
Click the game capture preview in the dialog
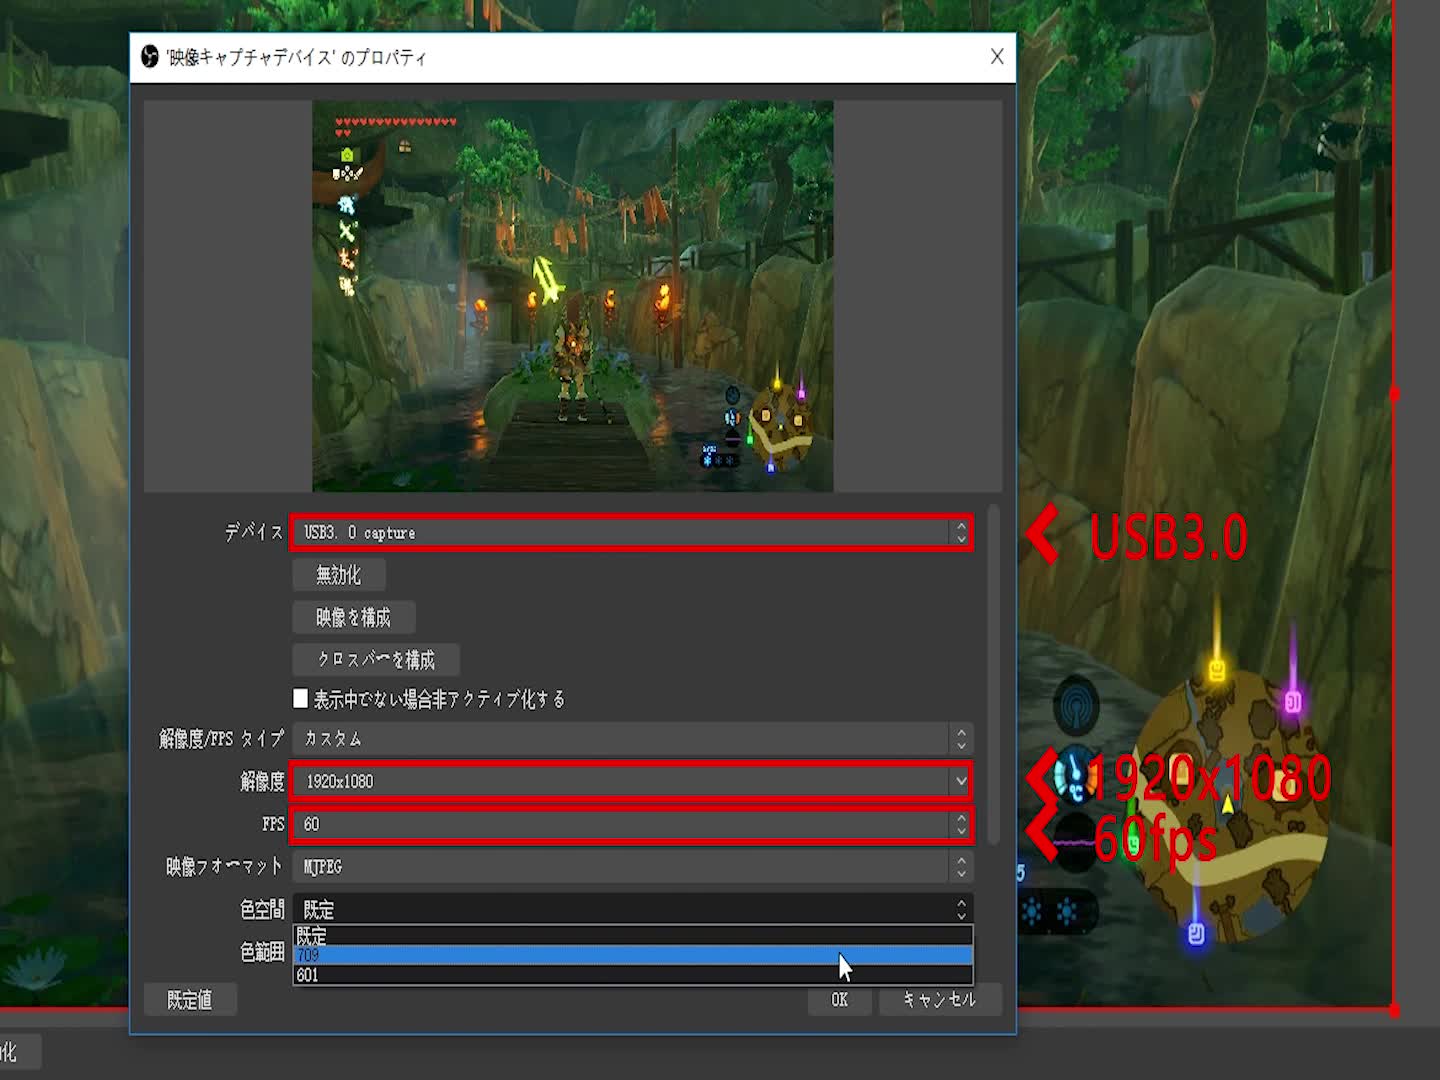(x=573, y=296)
